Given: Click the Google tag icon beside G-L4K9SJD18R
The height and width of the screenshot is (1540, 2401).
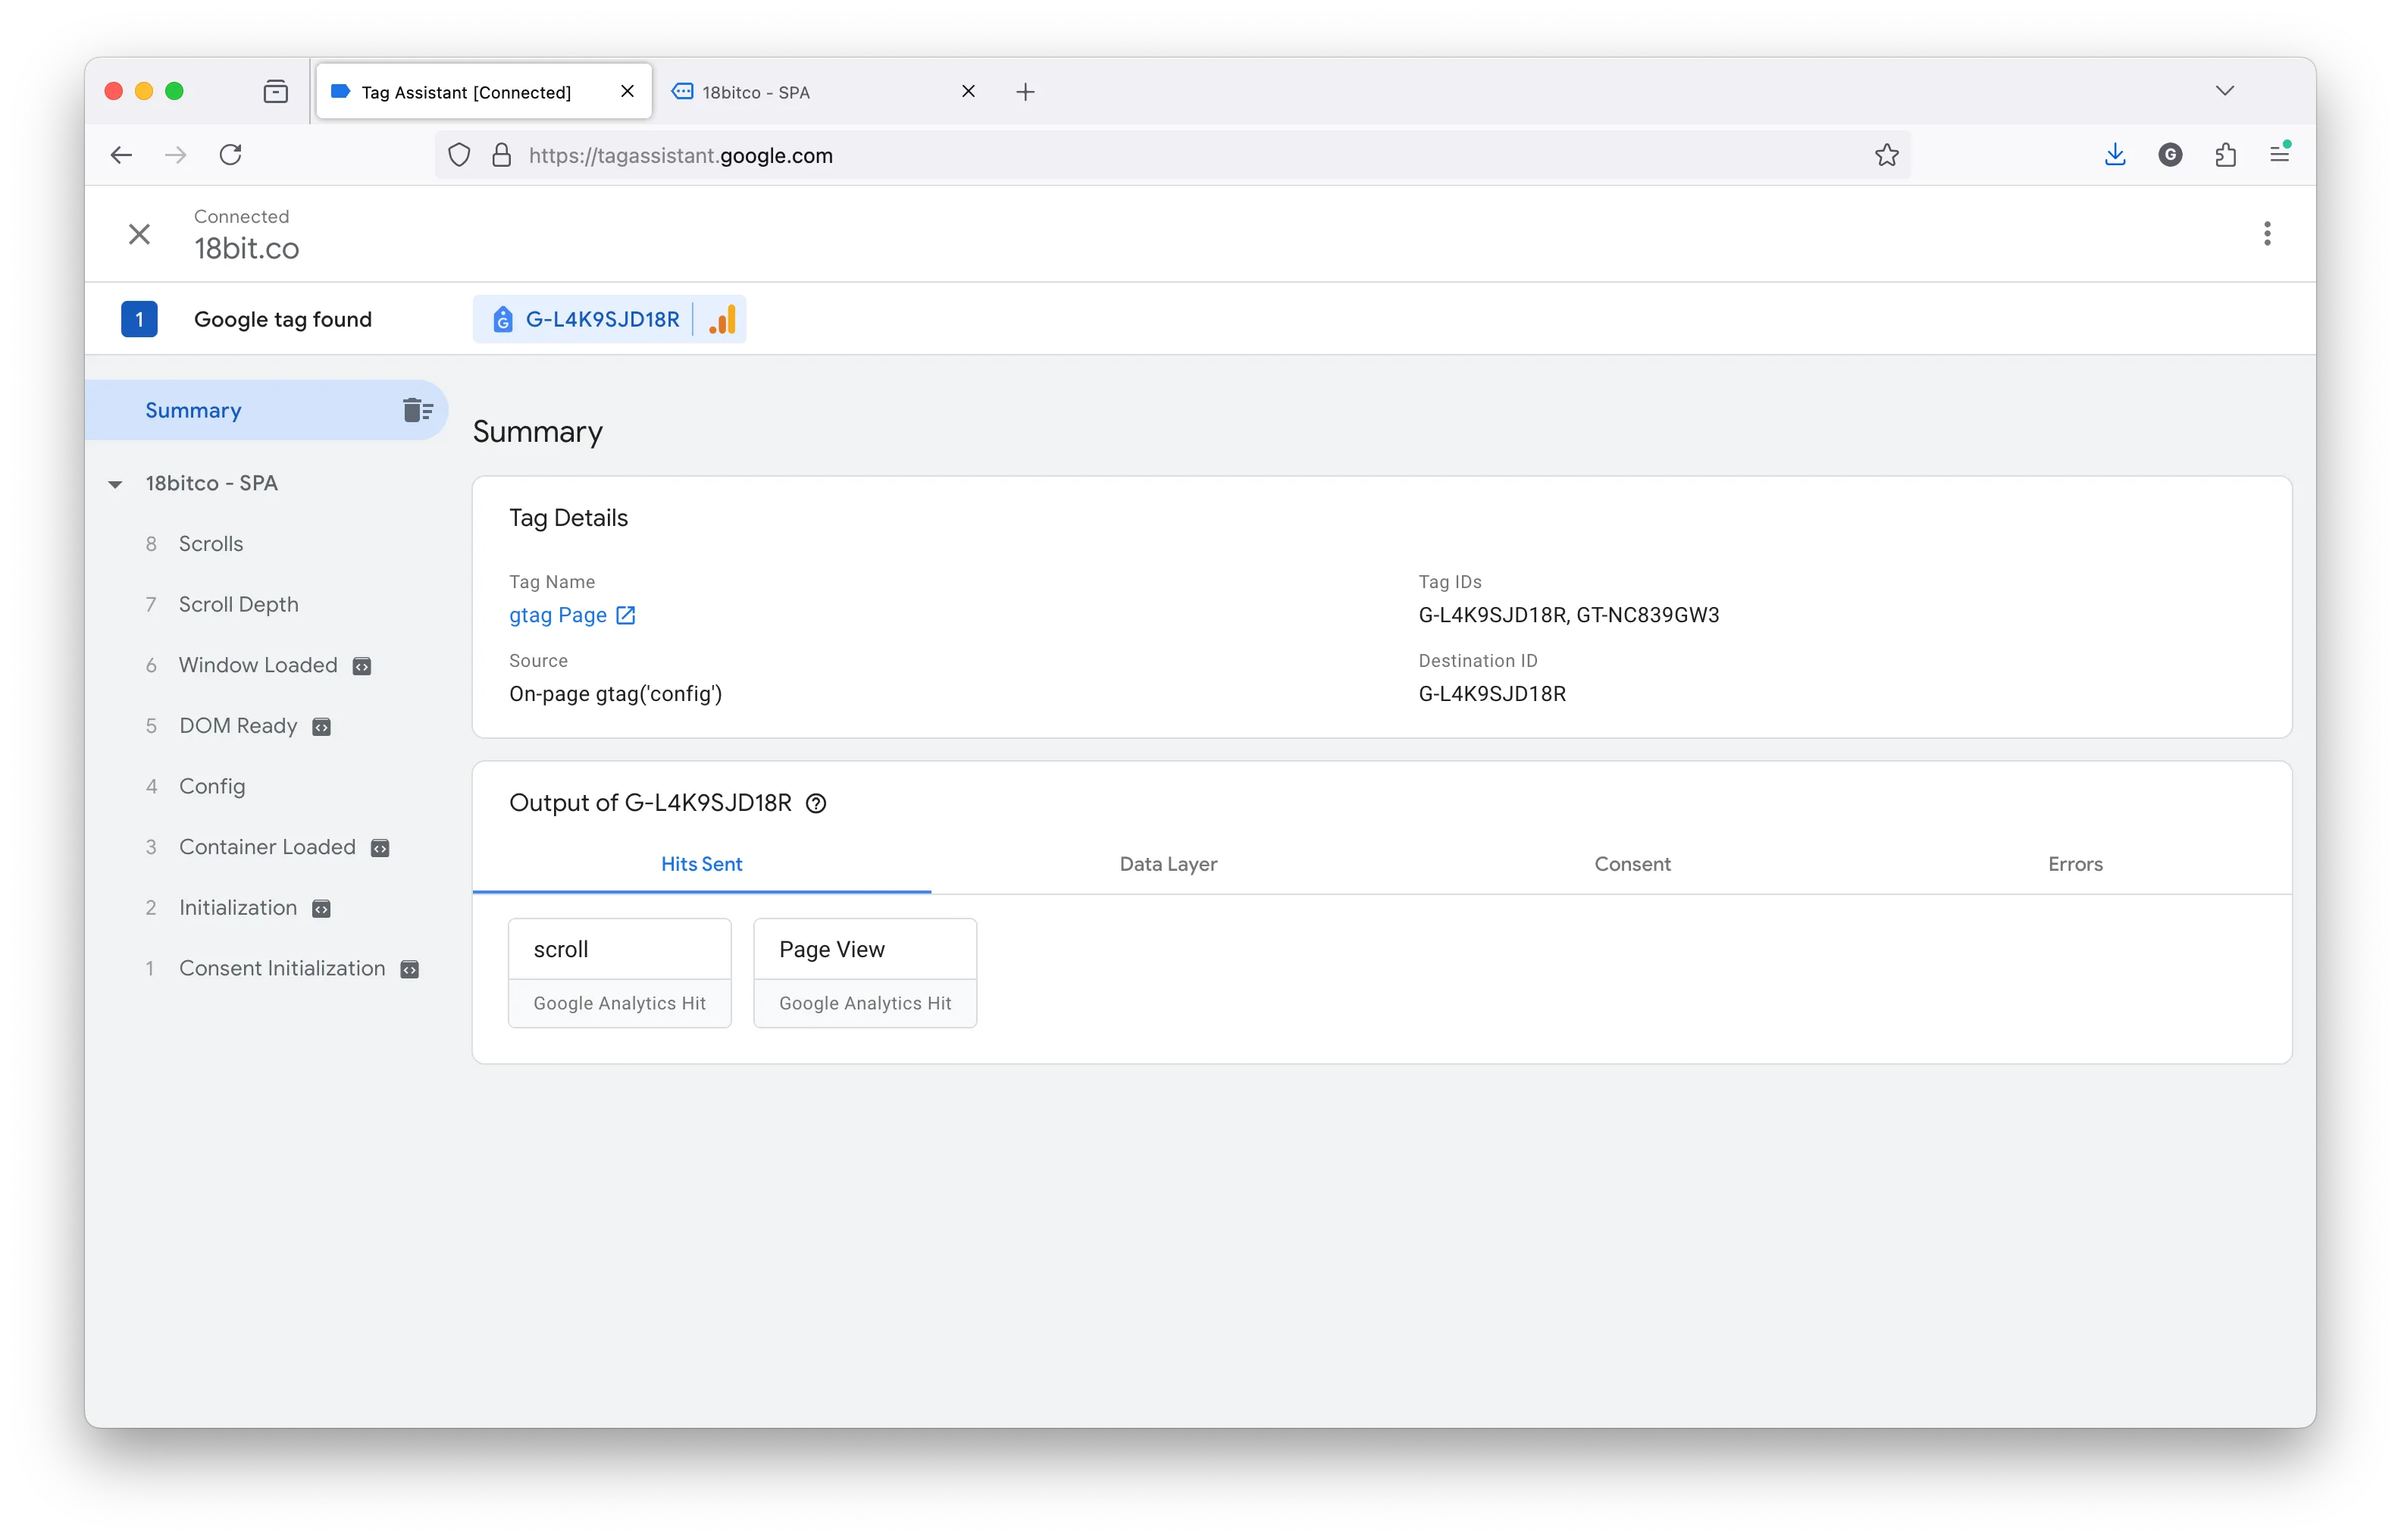Looking at the screenshot, I should (x=503, y=319).
